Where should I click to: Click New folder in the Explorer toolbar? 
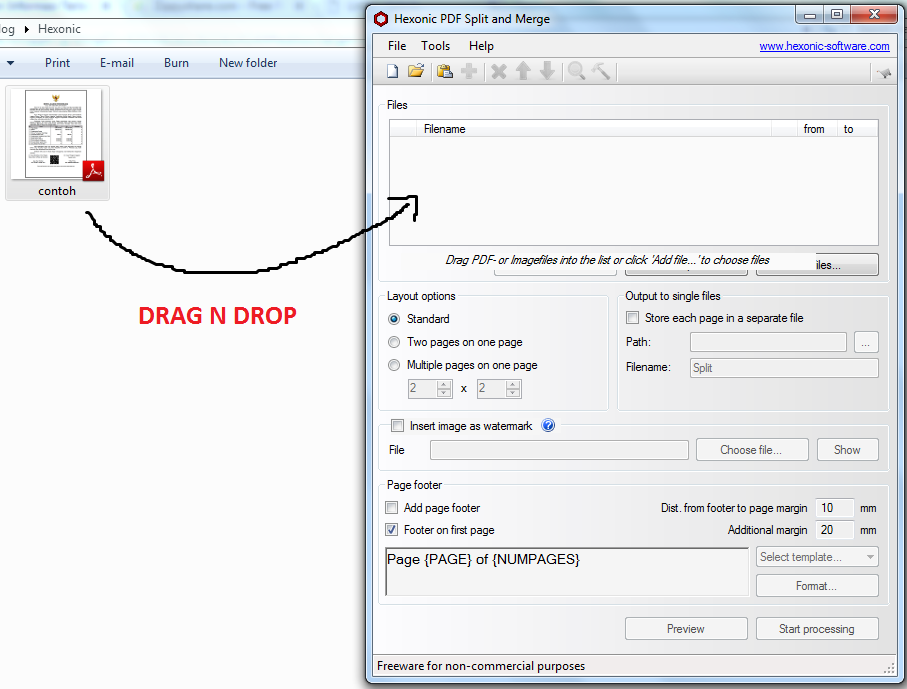tap(248, 63)
